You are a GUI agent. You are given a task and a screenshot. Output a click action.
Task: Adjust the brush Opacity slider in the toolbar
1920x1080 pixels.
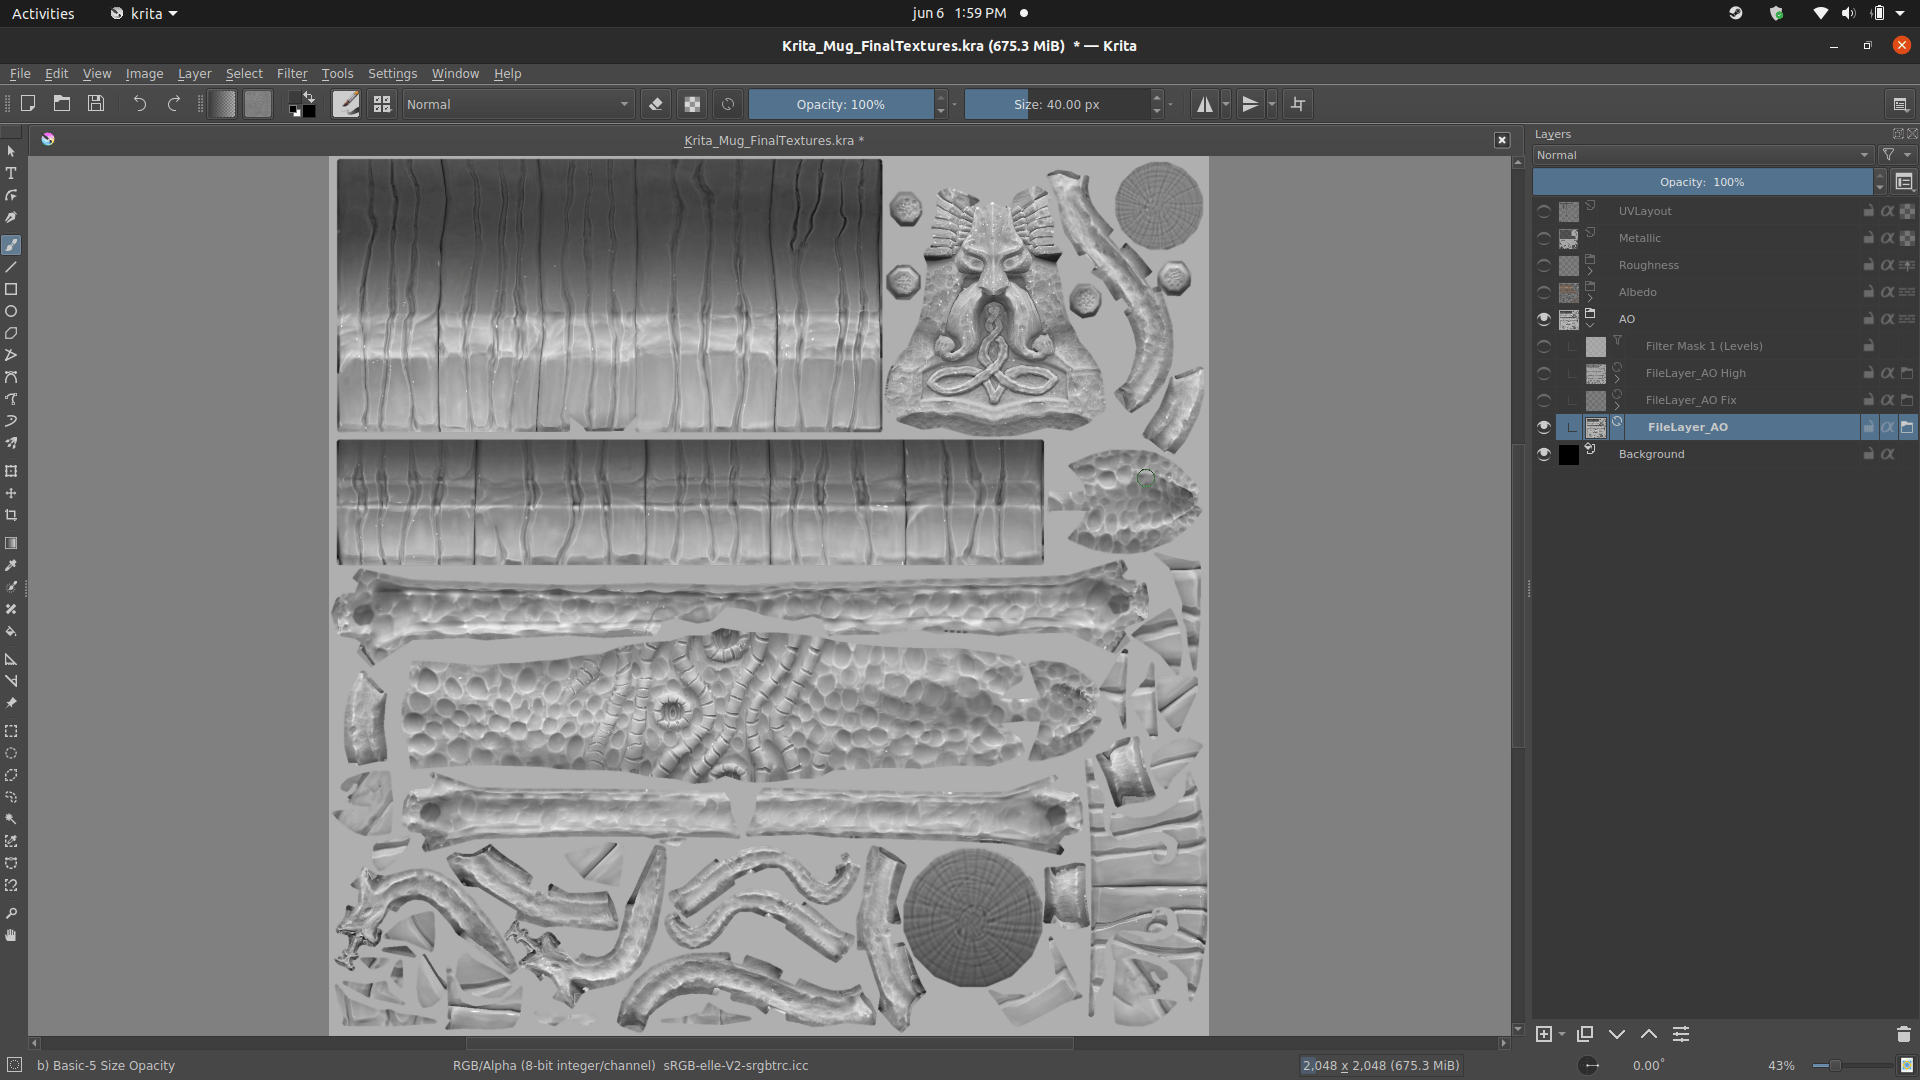(x=840, y=104)
